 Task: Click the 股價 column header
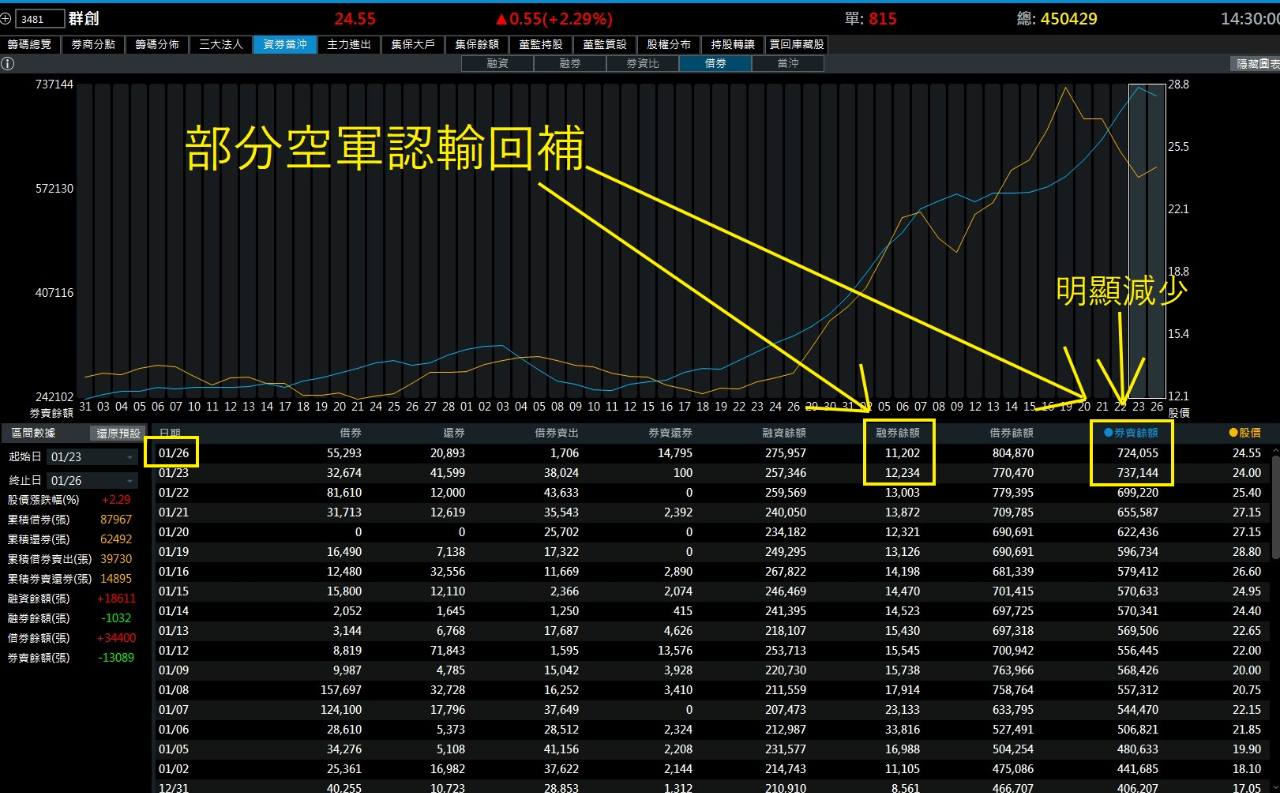(x=1244, y=433)
